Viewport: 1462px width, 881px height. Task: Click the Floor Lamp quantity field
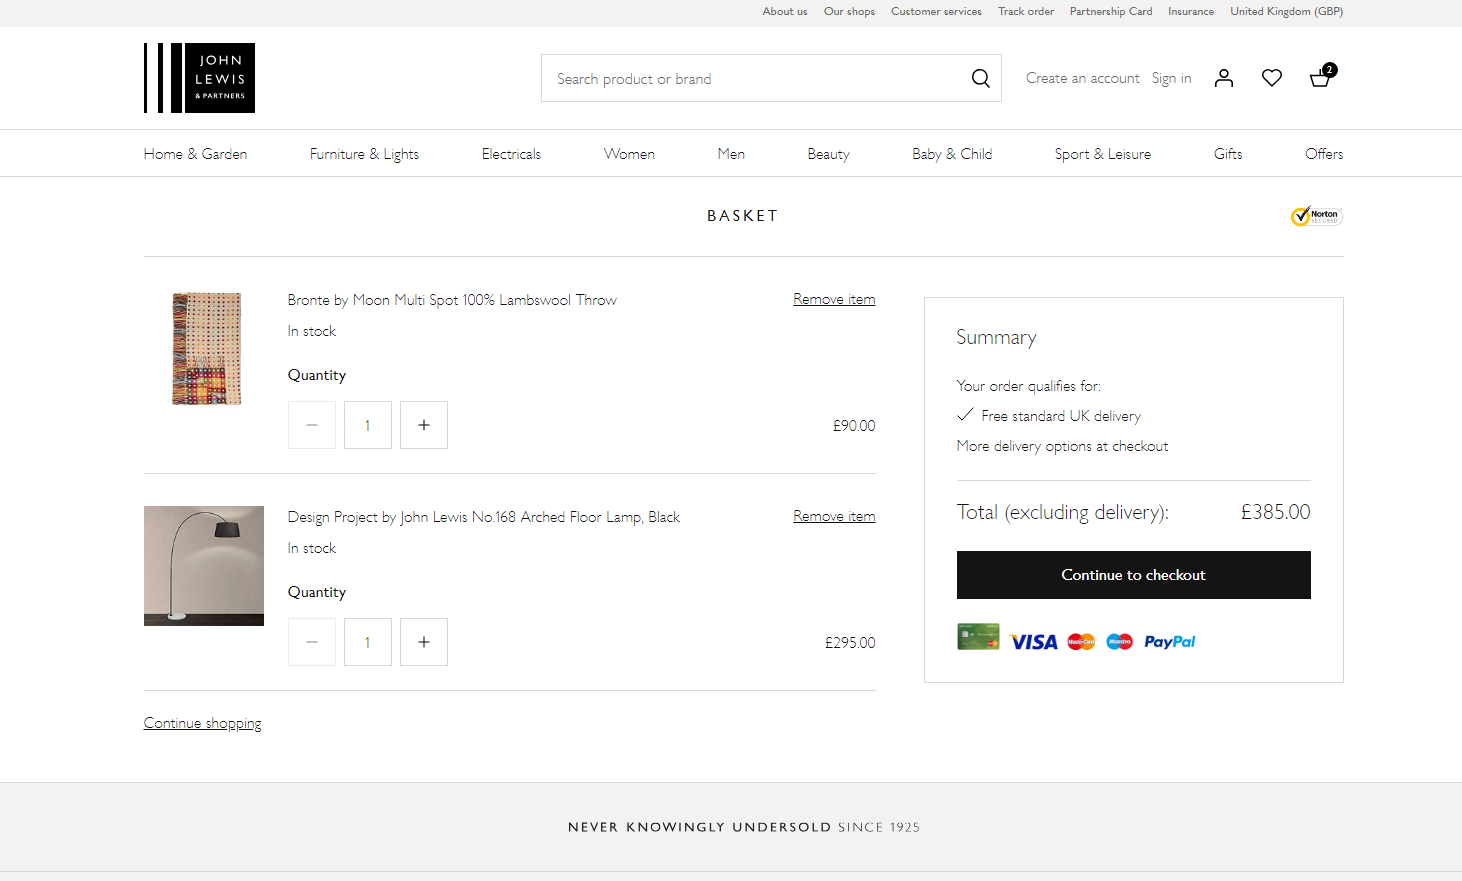(x=368, y=642)
